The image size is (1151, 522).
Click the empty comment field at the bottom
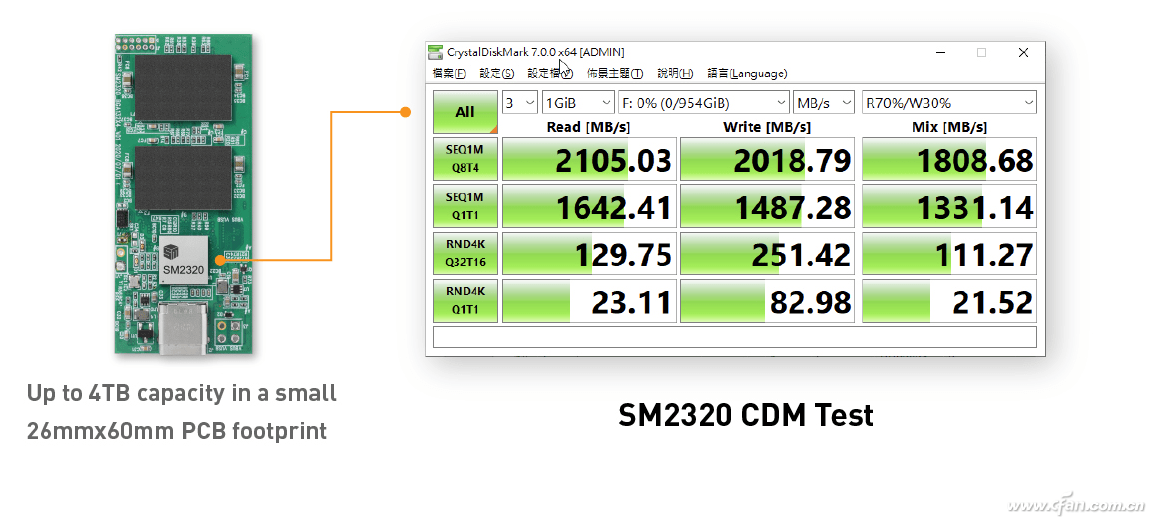point(734,337)
